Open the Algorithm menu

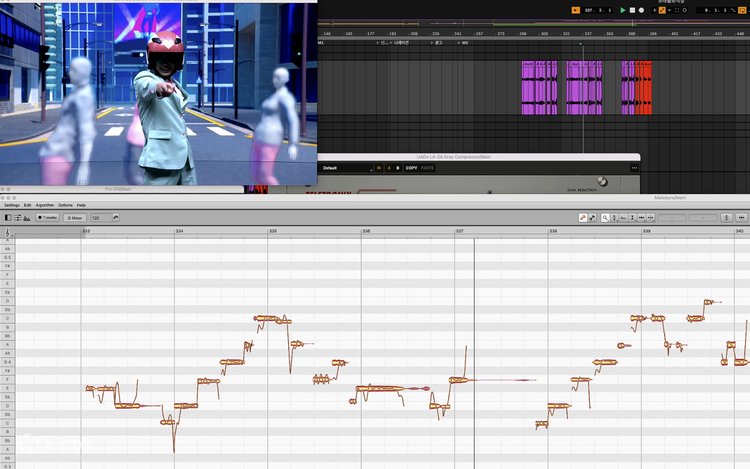[x=44, y=205]
